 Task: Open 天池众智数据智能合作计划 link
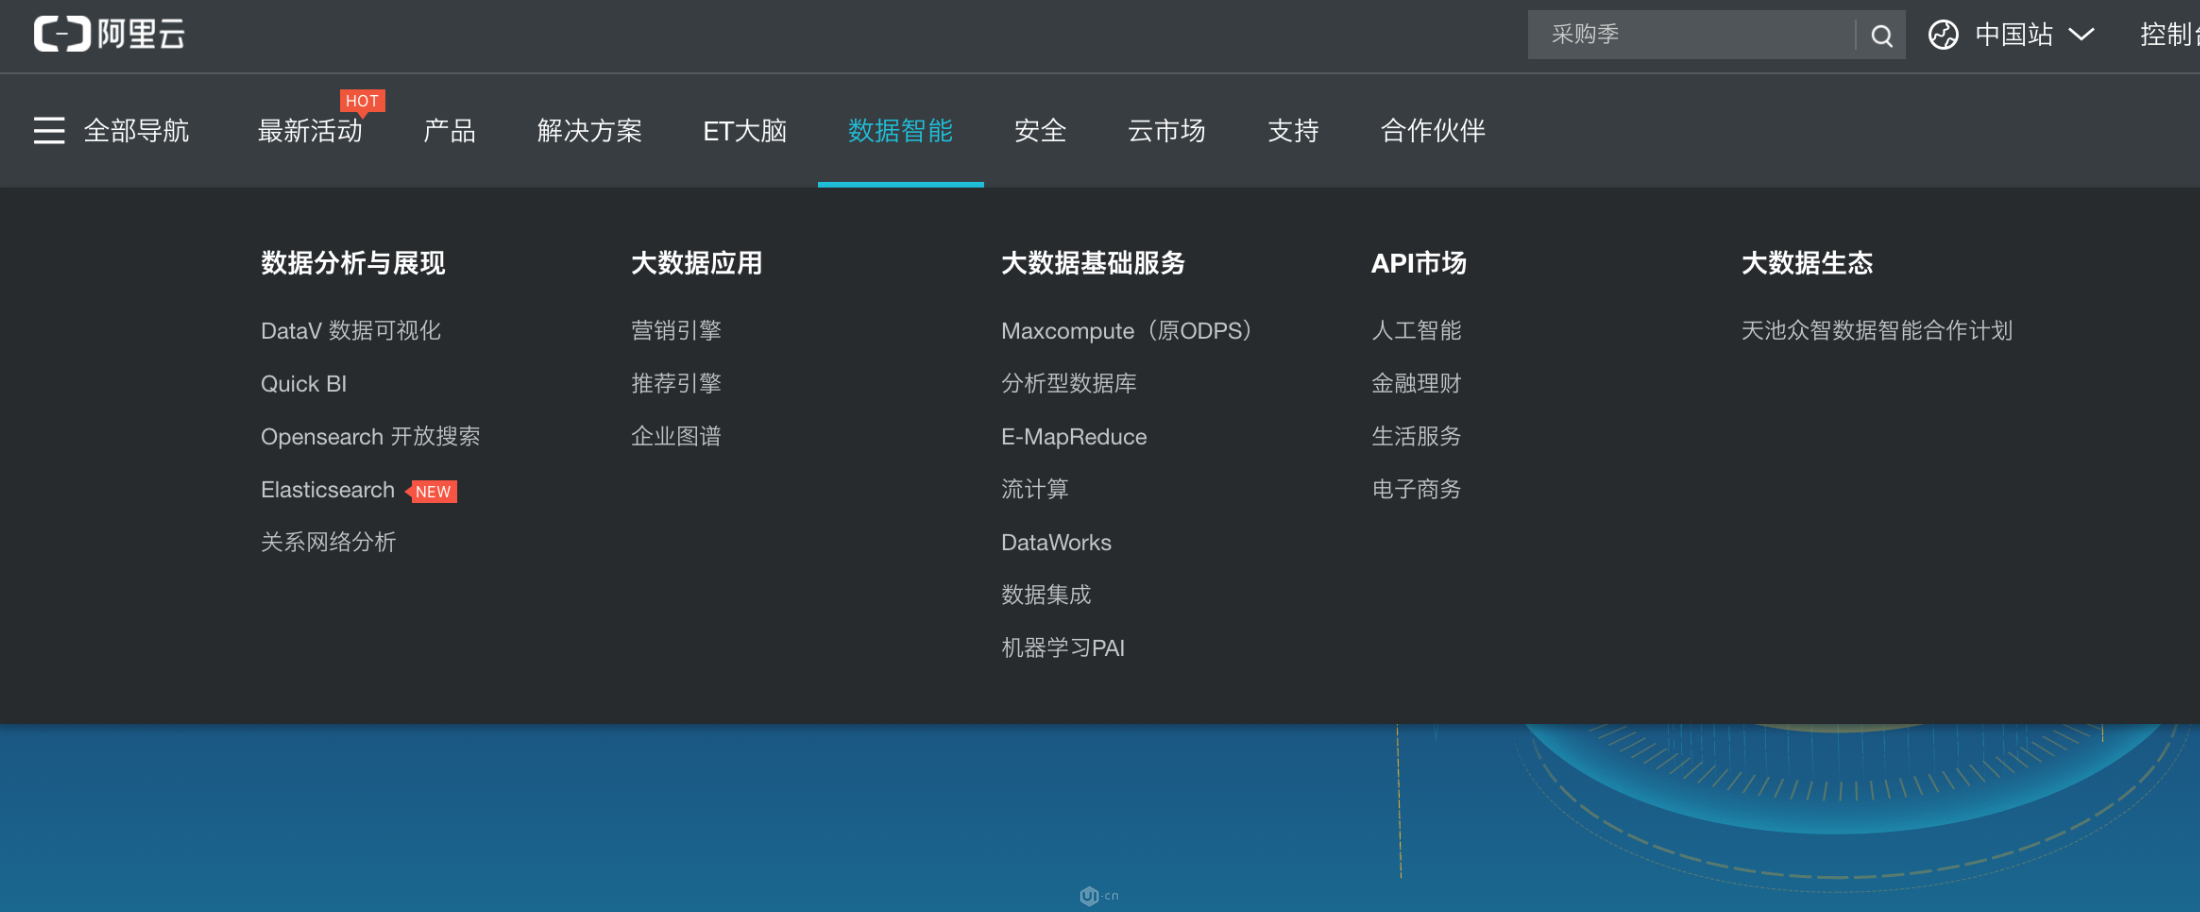[x=1877, y=331]
